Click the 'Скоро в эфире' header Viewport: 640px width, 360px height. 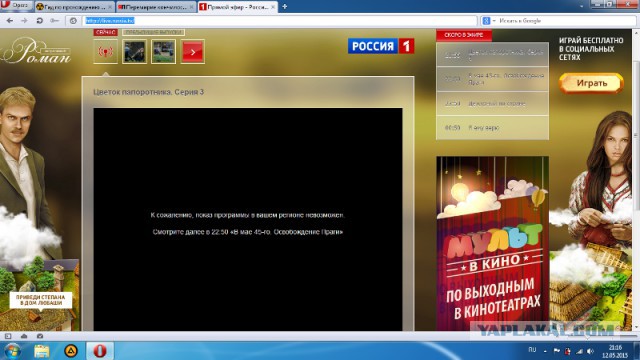tap(464, 35)
